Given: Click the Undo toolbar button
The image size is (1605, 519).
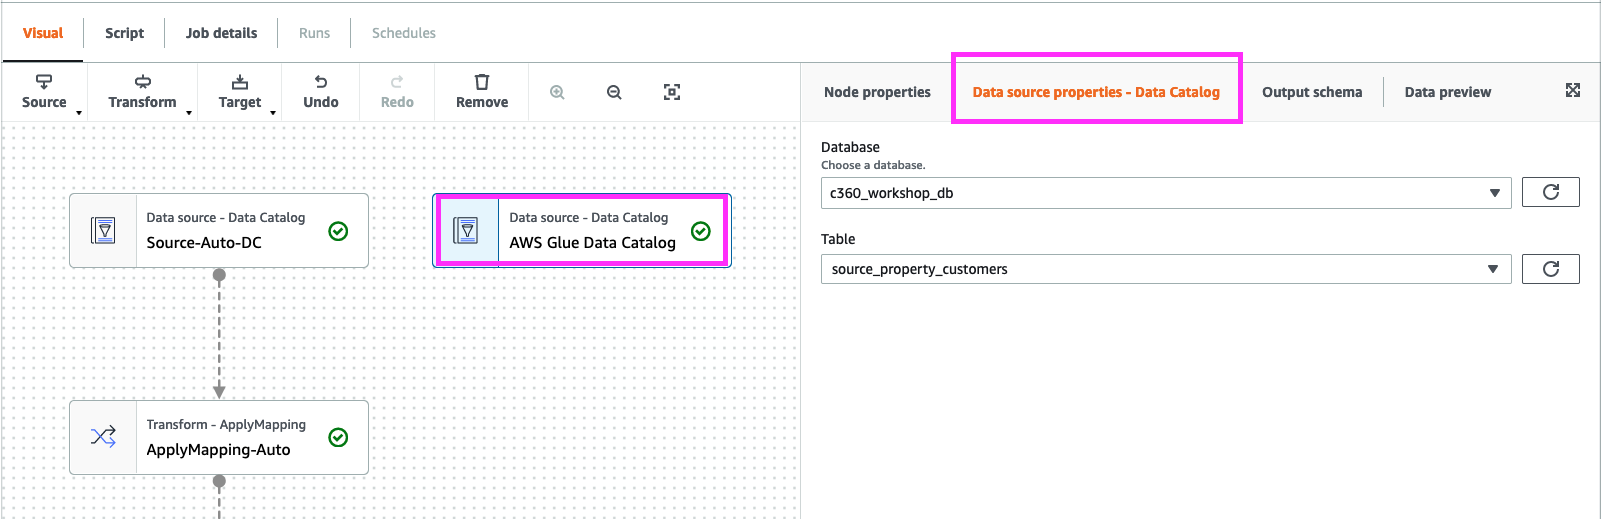Looking at the screenshot, I should (320, 91).
